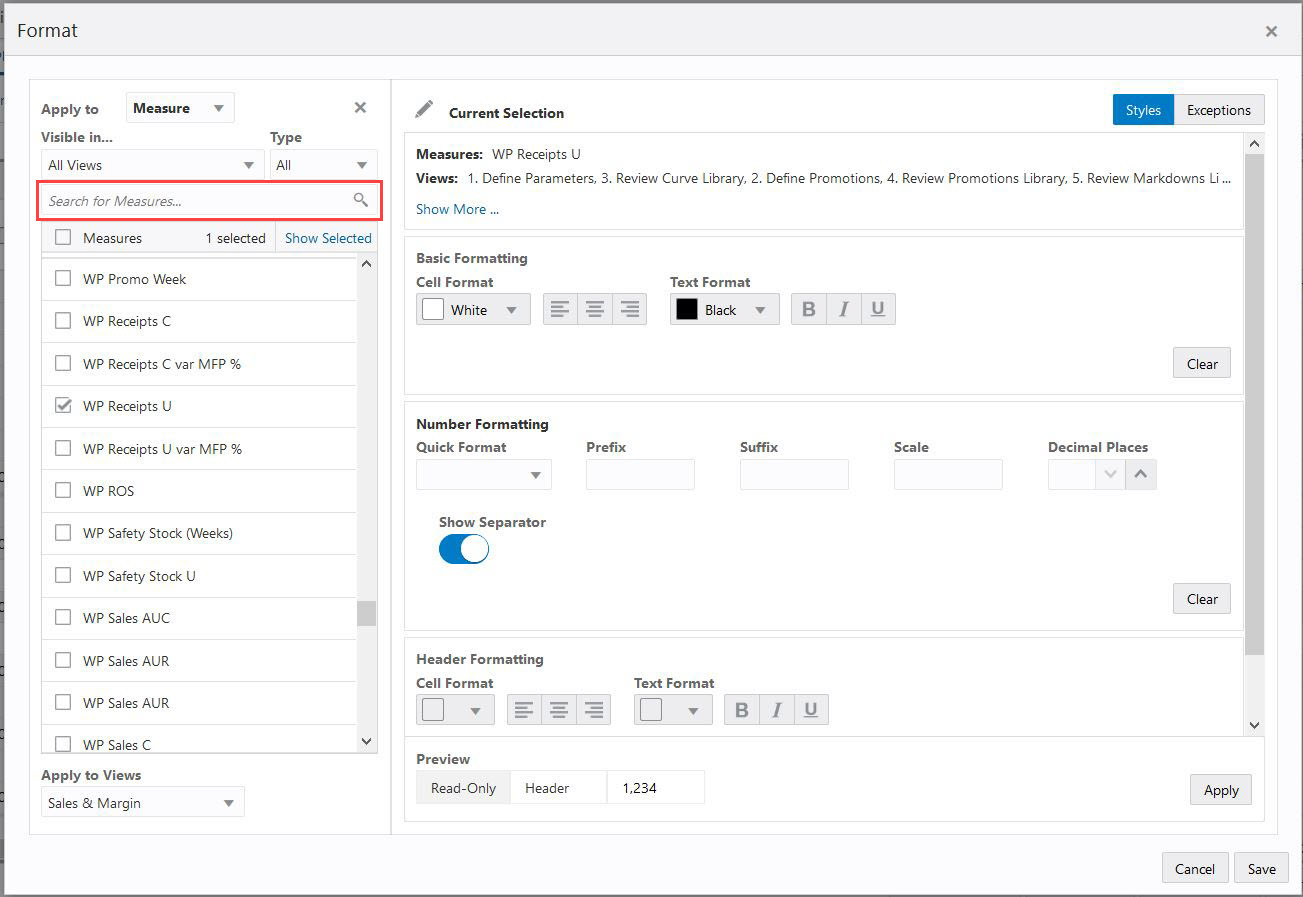Open the Apply to Views Sales & Margin dropdown
1303x897 pixels.
[143, 803]
